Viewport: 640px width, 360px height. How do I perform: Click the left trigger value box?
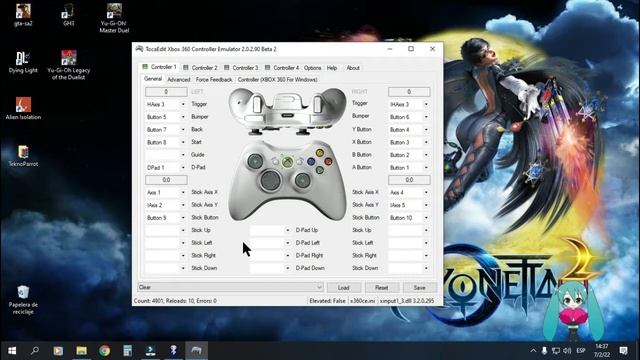coord(166,92)
